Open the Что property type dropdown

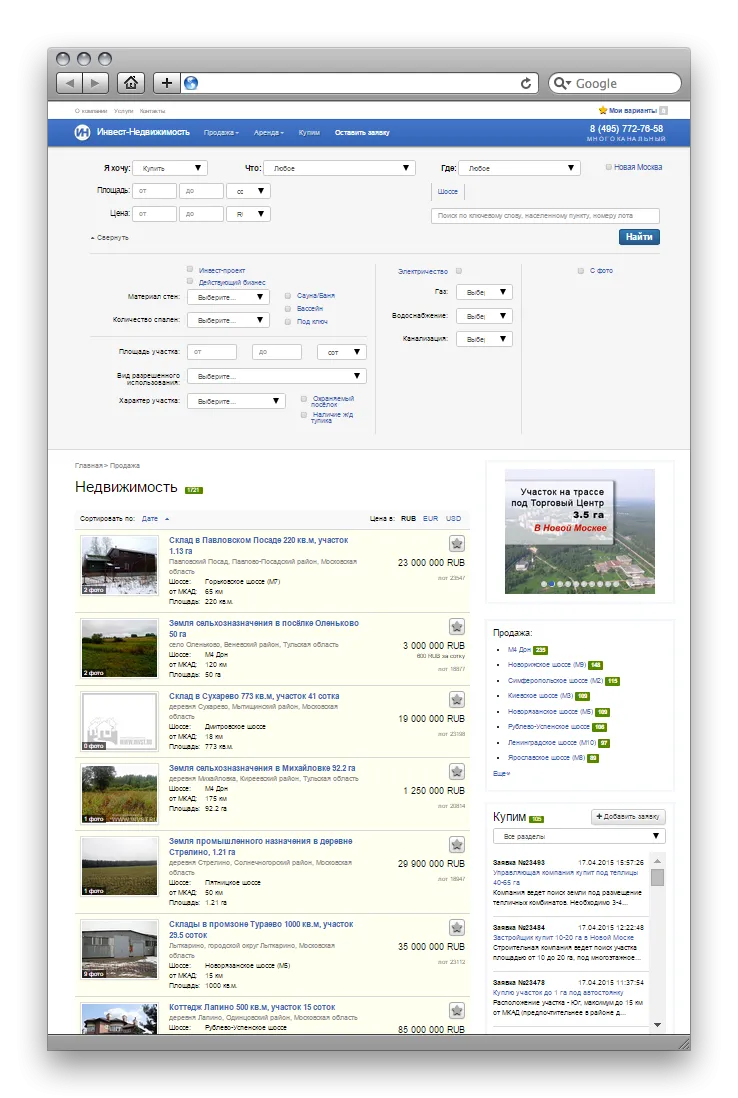point(340,168)
